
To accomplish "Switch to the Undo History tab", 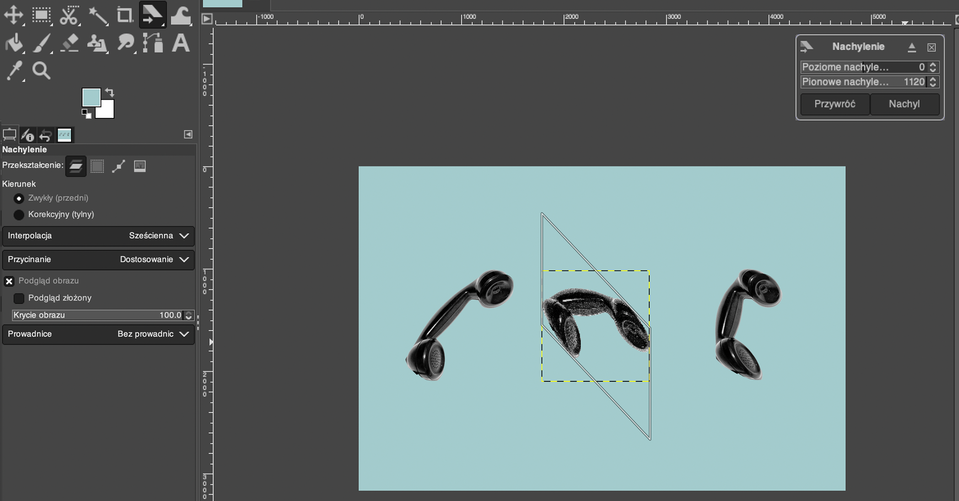I will click(46, 135).
